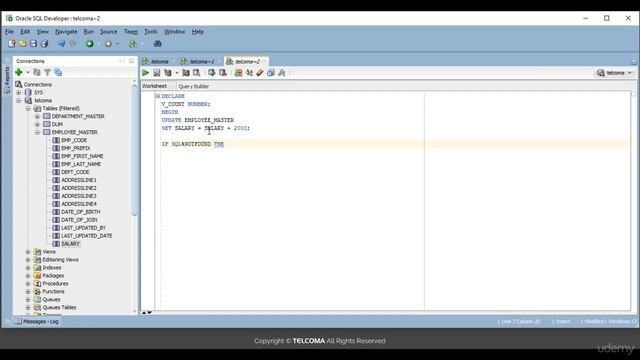Open the Reports side panel tab
Image resolution: width=640 pixels, height=360 pixels.
pyautogui.click(x=7, y=80)
